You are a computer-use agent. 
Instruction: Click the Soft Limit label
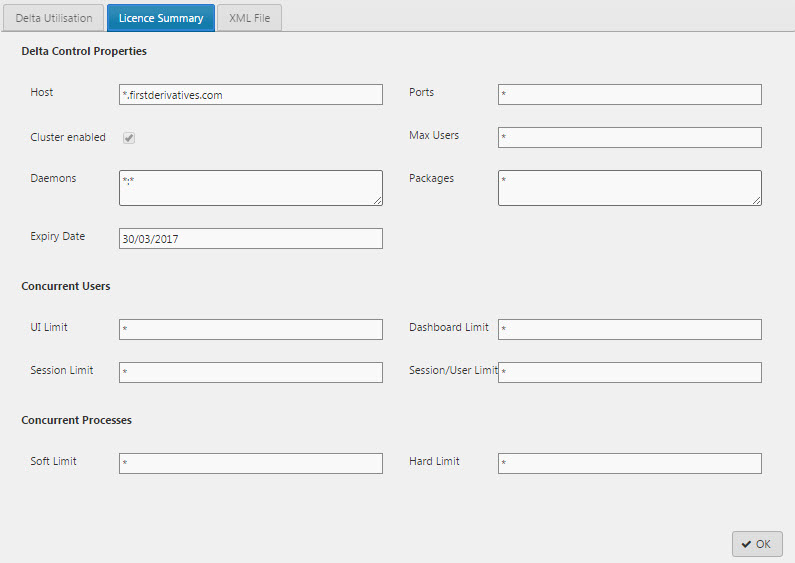point(53,461)
